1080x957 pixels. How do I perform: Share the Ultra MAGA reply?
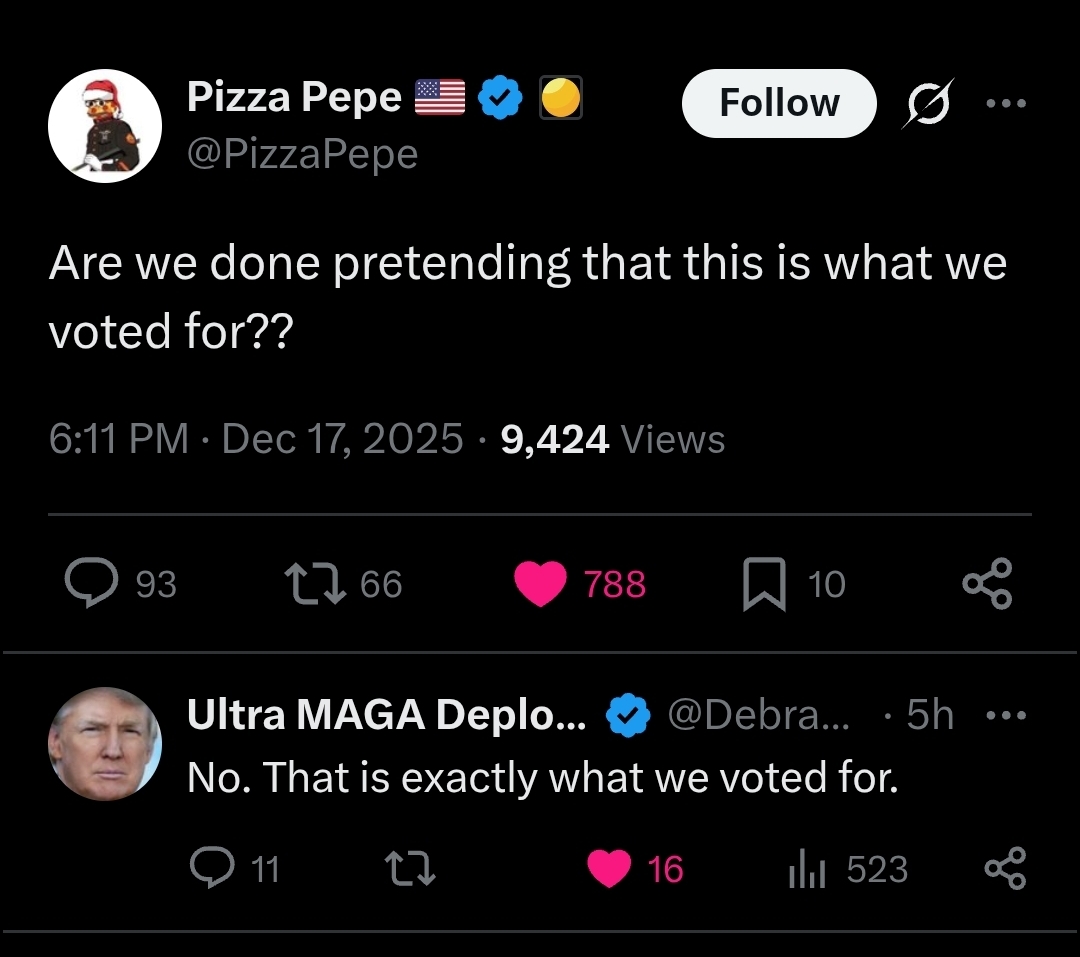(x=1005, y=869)
